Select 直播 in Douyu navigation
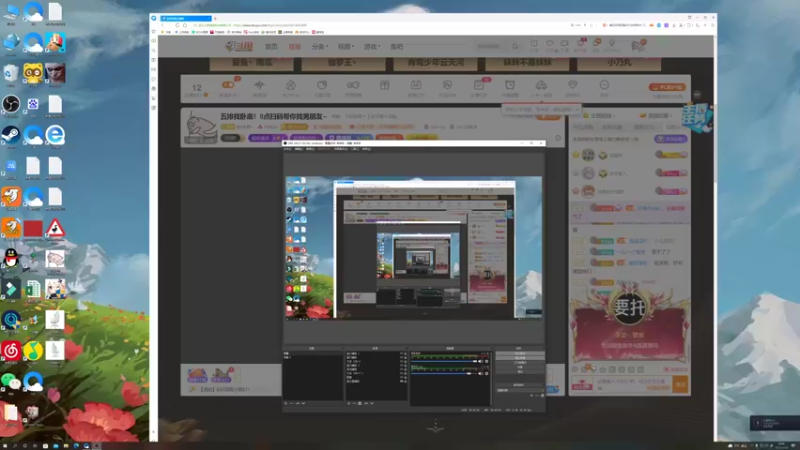 click(294, 46)
